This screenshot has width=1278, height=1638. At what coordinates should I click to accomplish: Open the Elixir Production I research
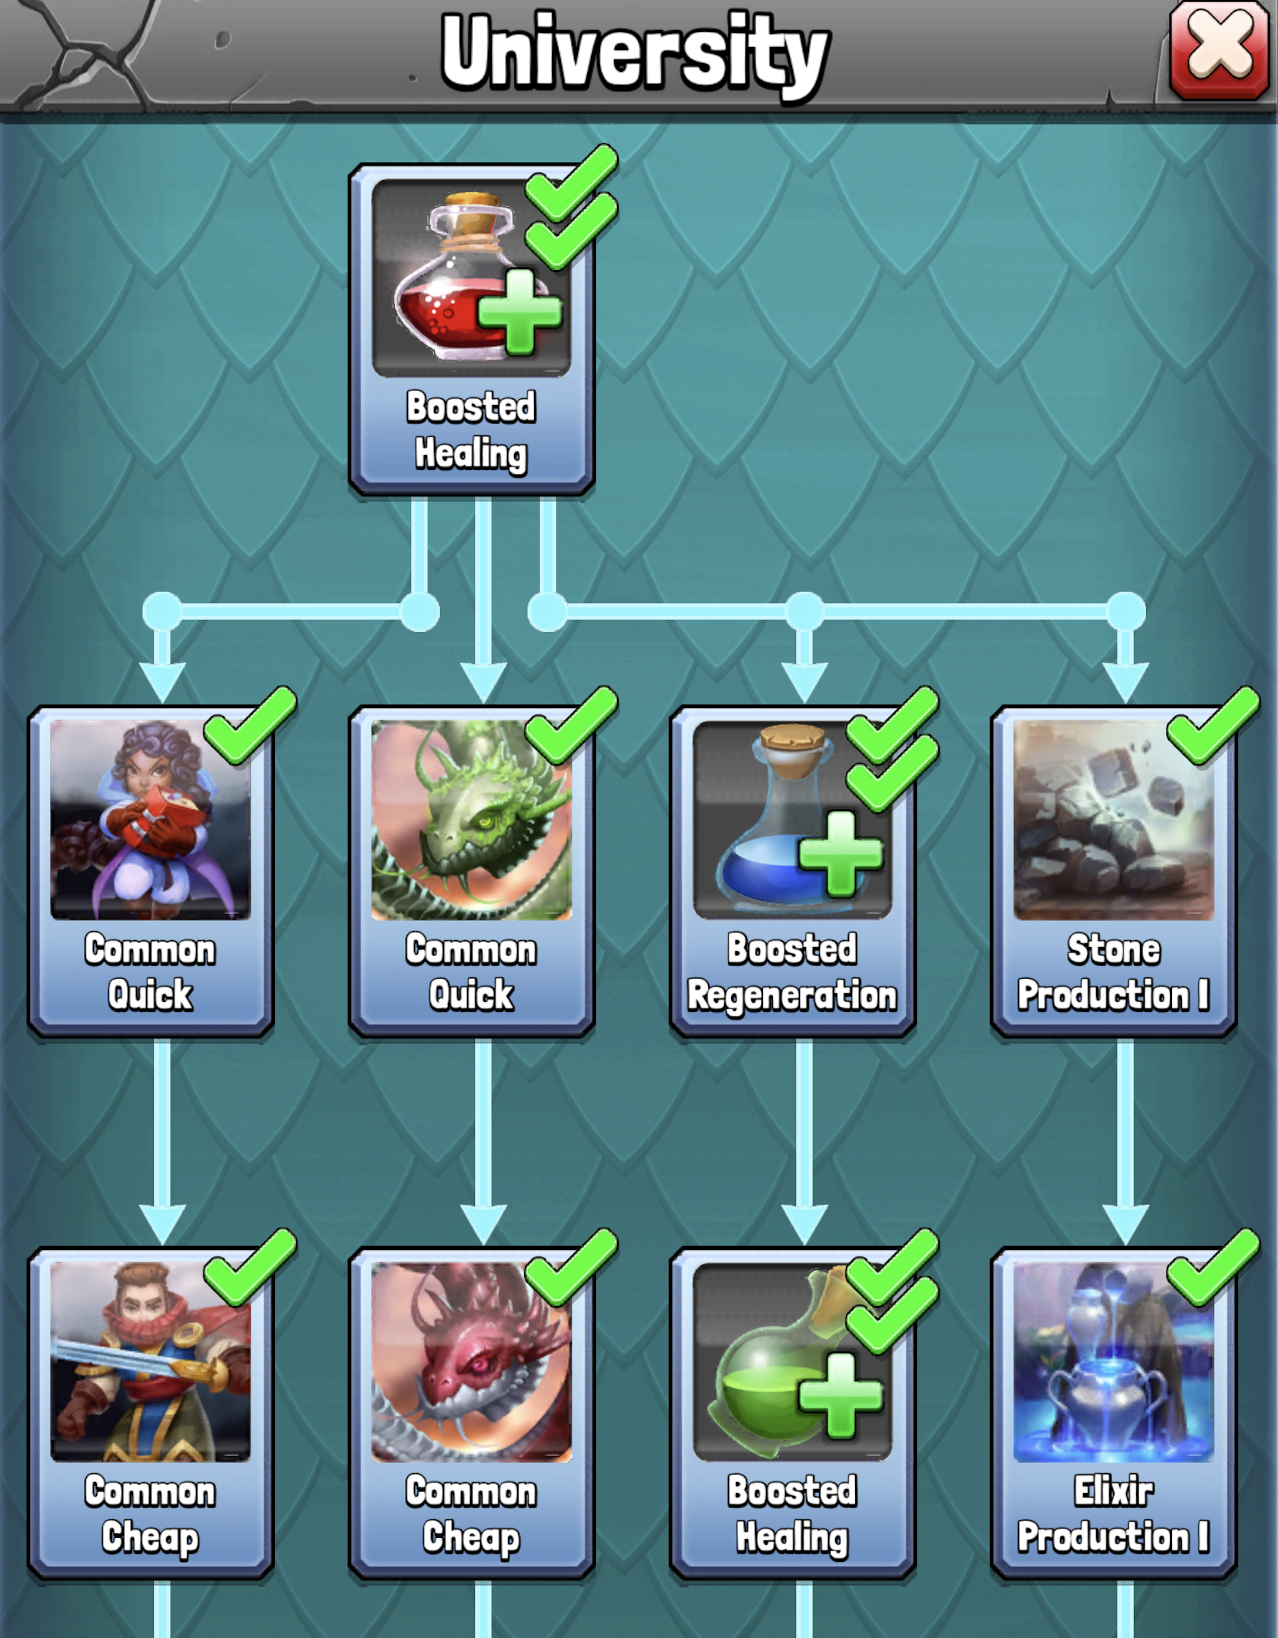pyautogui.click(x=1113, y=1413)
